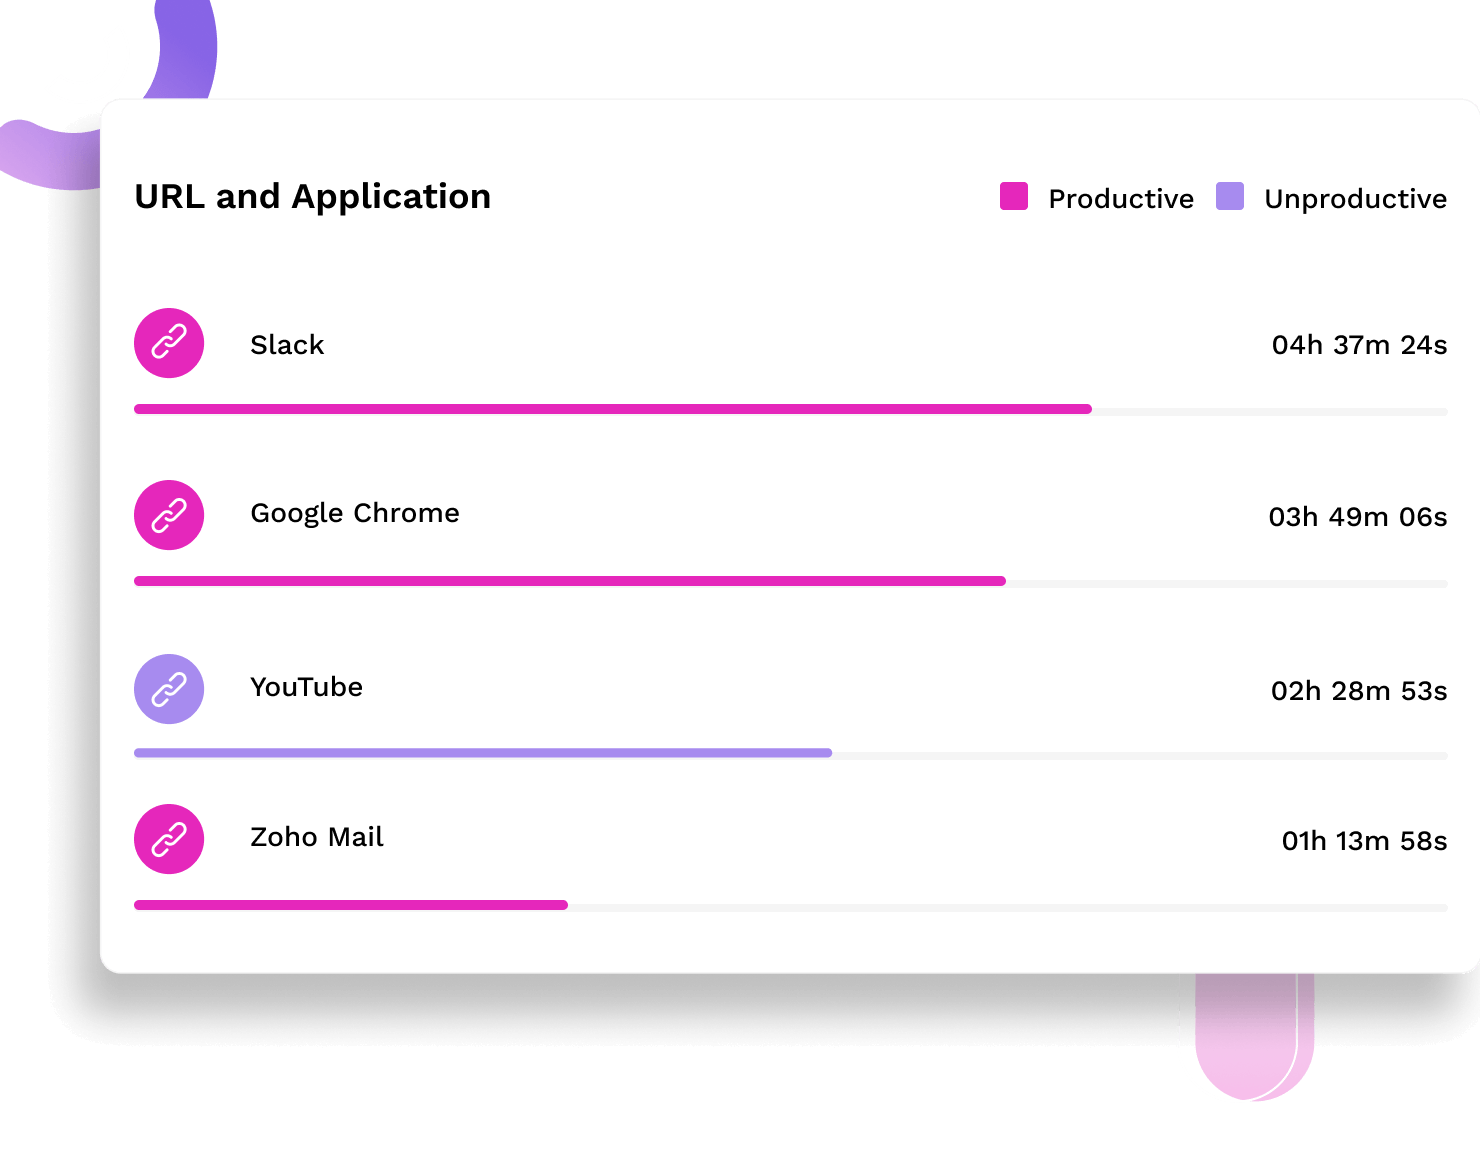Select the pink productive icon beside Slack
1480x1166 pixels.
tap(168, 343)
